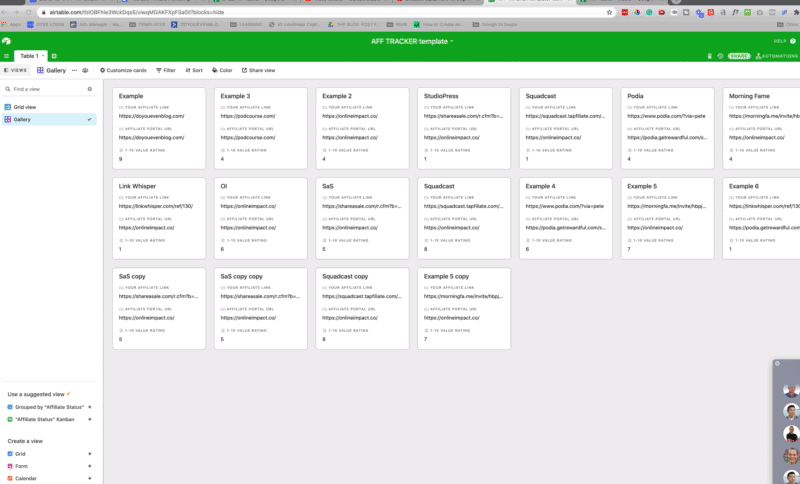Click https://doyouevenblog.com/ affiliate link in Example card

[152, 116]
